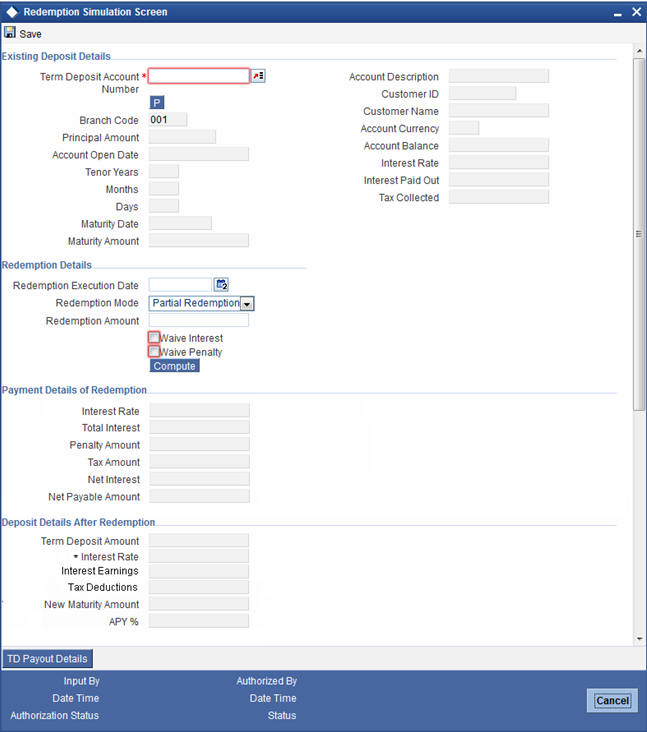Click the Save label in the toolbar
This screenshot has height=732, width=647.
[30, 34]
